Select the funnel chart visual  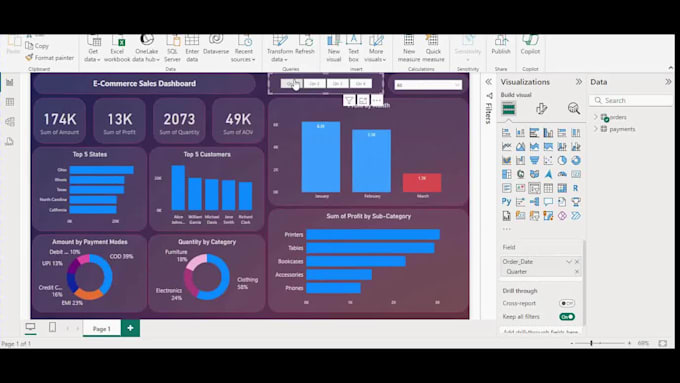[534, 160]
